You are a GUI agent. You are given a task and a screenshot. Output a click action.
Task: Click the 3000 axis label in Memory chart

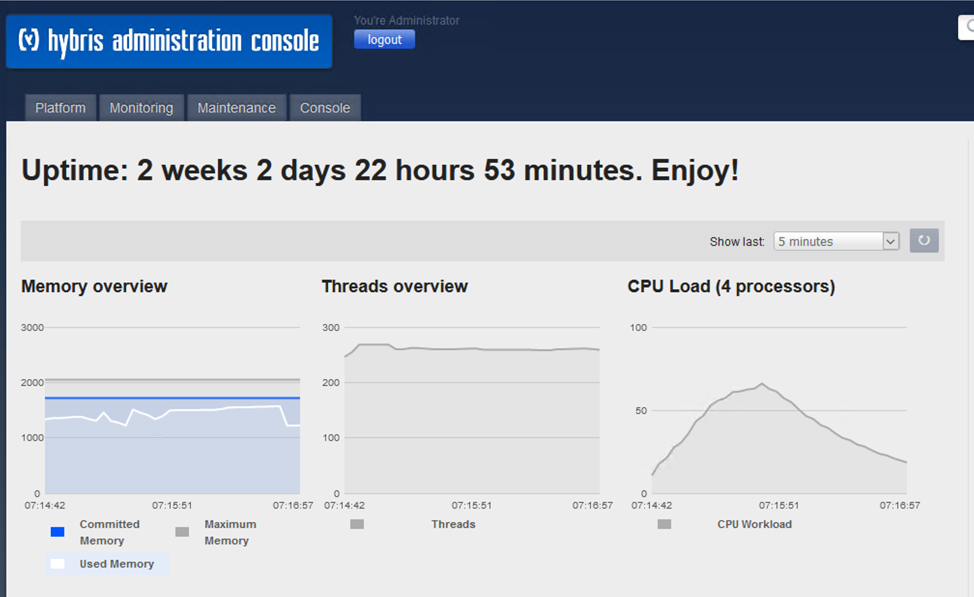(32, 327)
